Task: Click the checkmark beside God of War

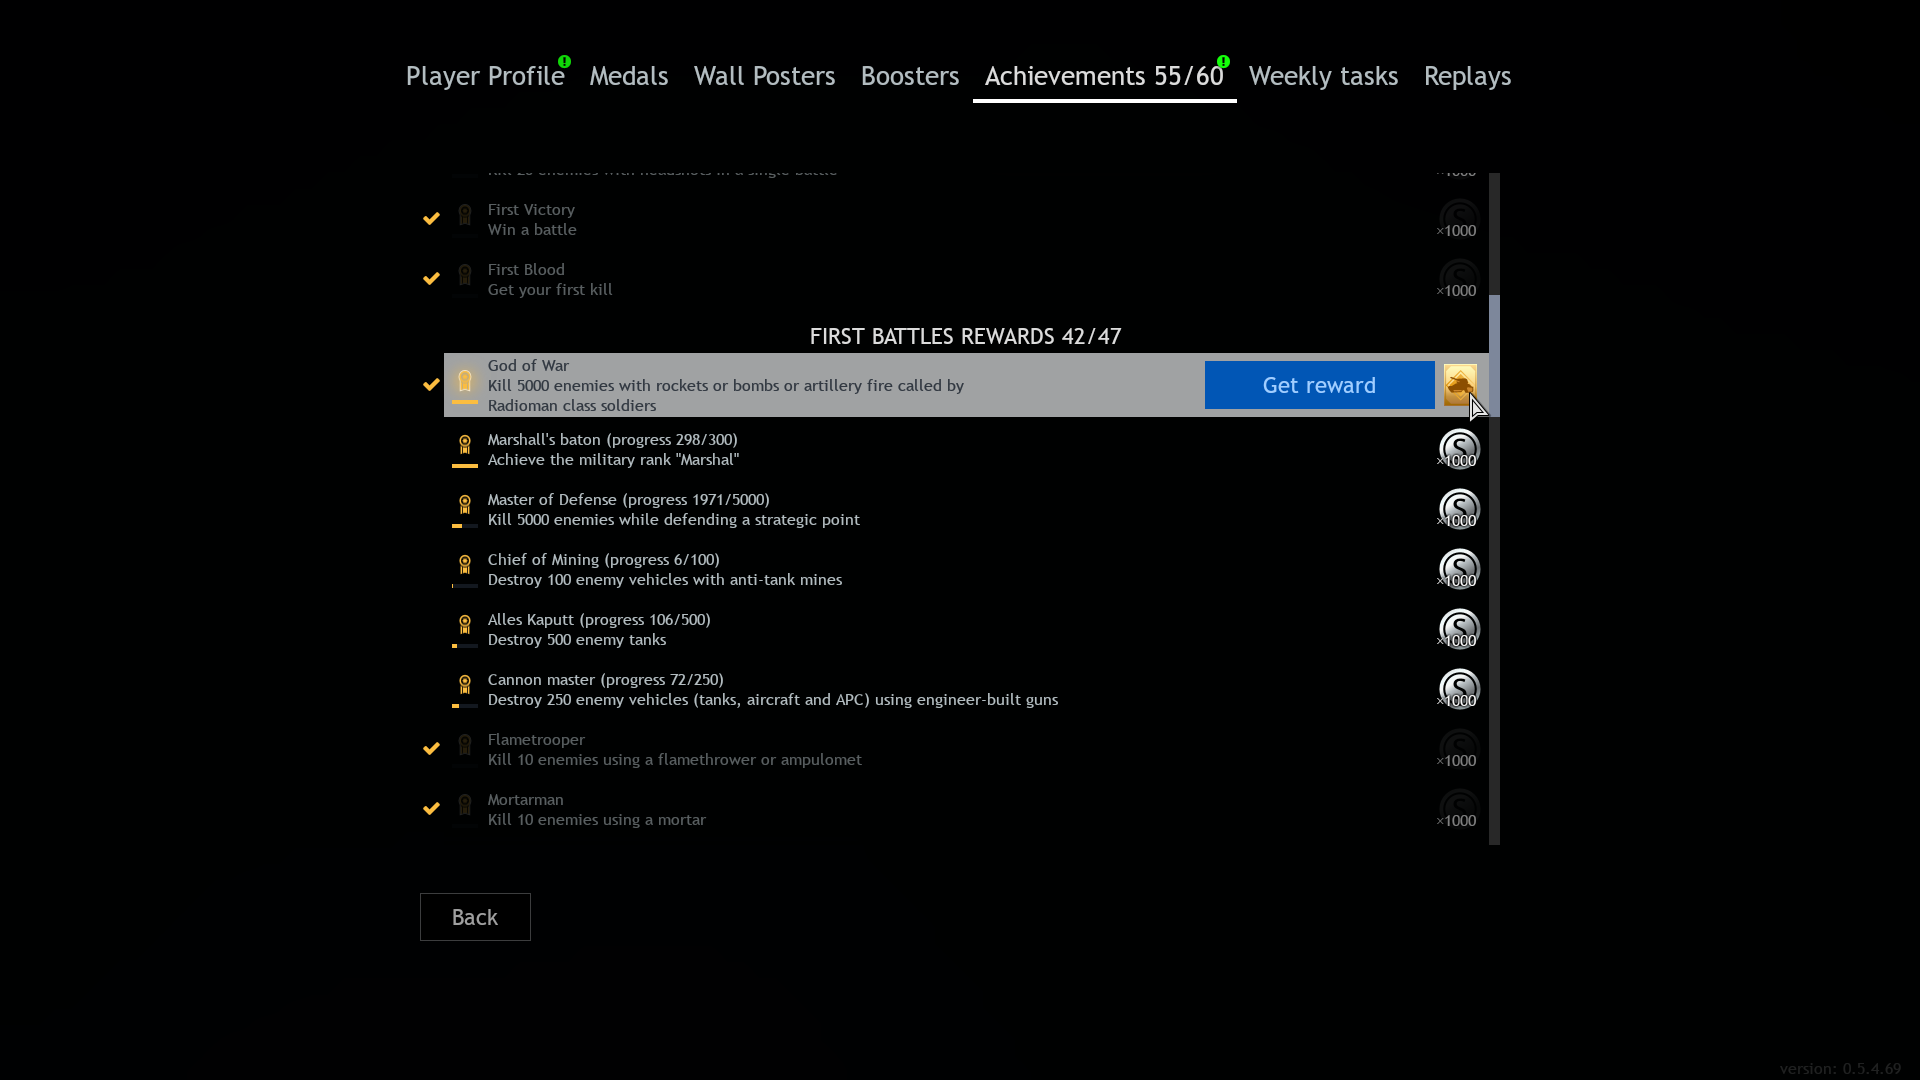Action: click(431, 384)
